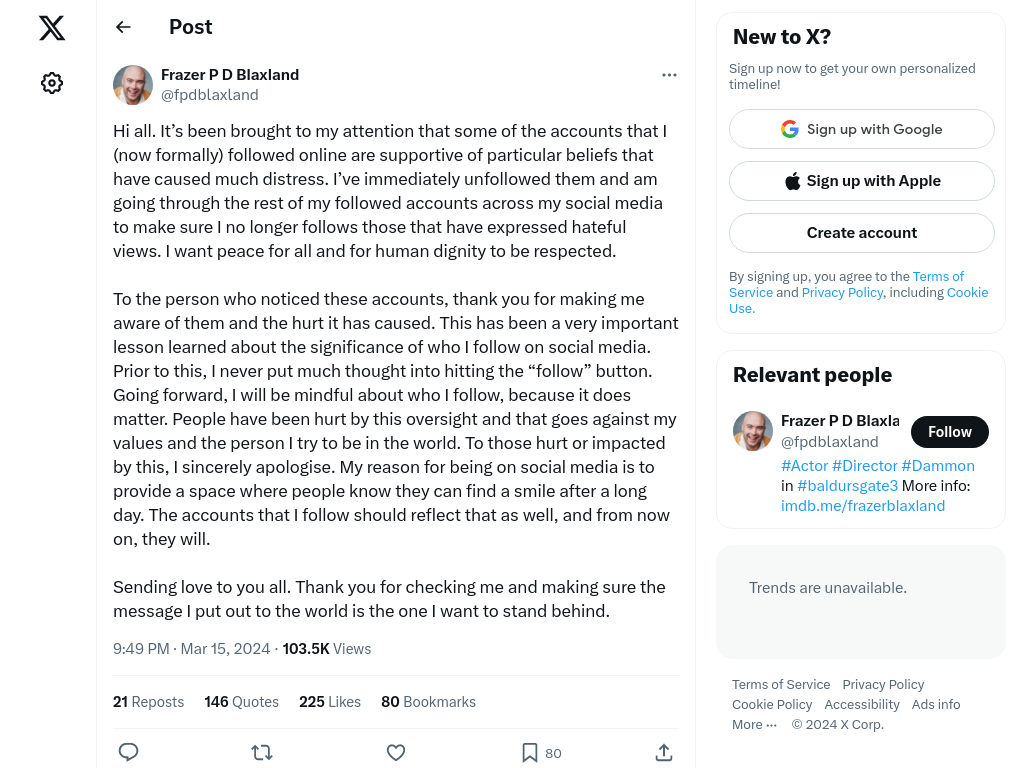The width and height of the screenshot is (1024, 768).
Task: Sign up with Google button
Action: click(861, 129)
